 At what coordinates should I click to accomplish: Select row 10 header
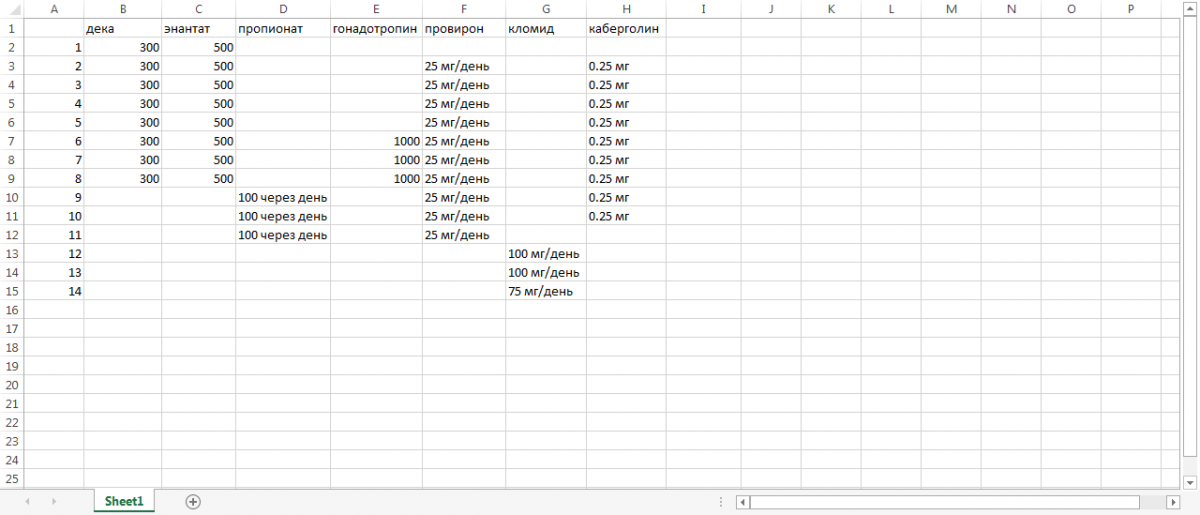click(x=11, y=197)
